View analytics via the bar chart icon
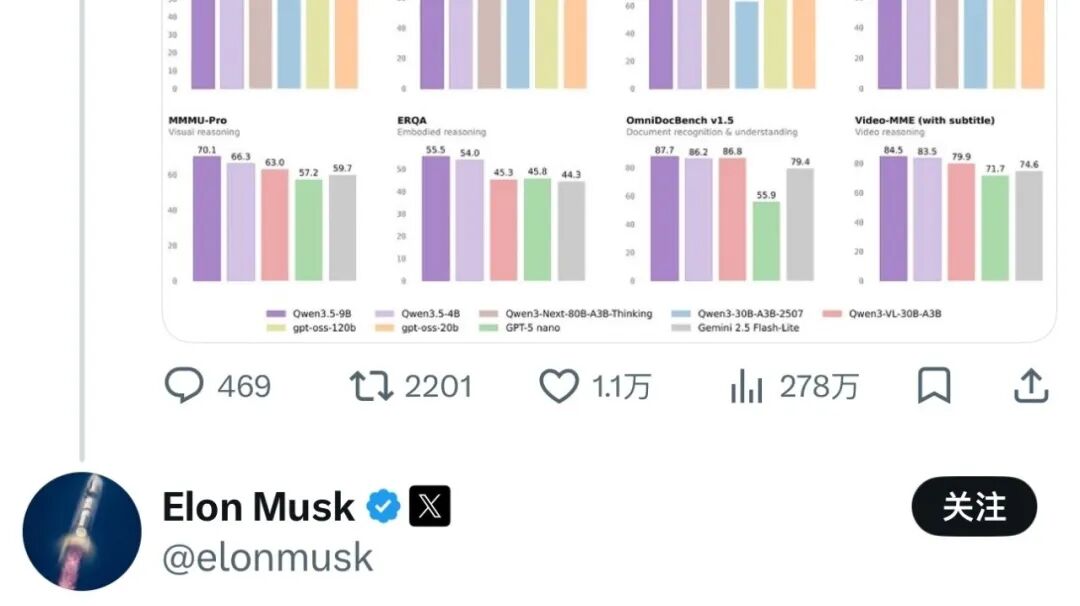 747,386
